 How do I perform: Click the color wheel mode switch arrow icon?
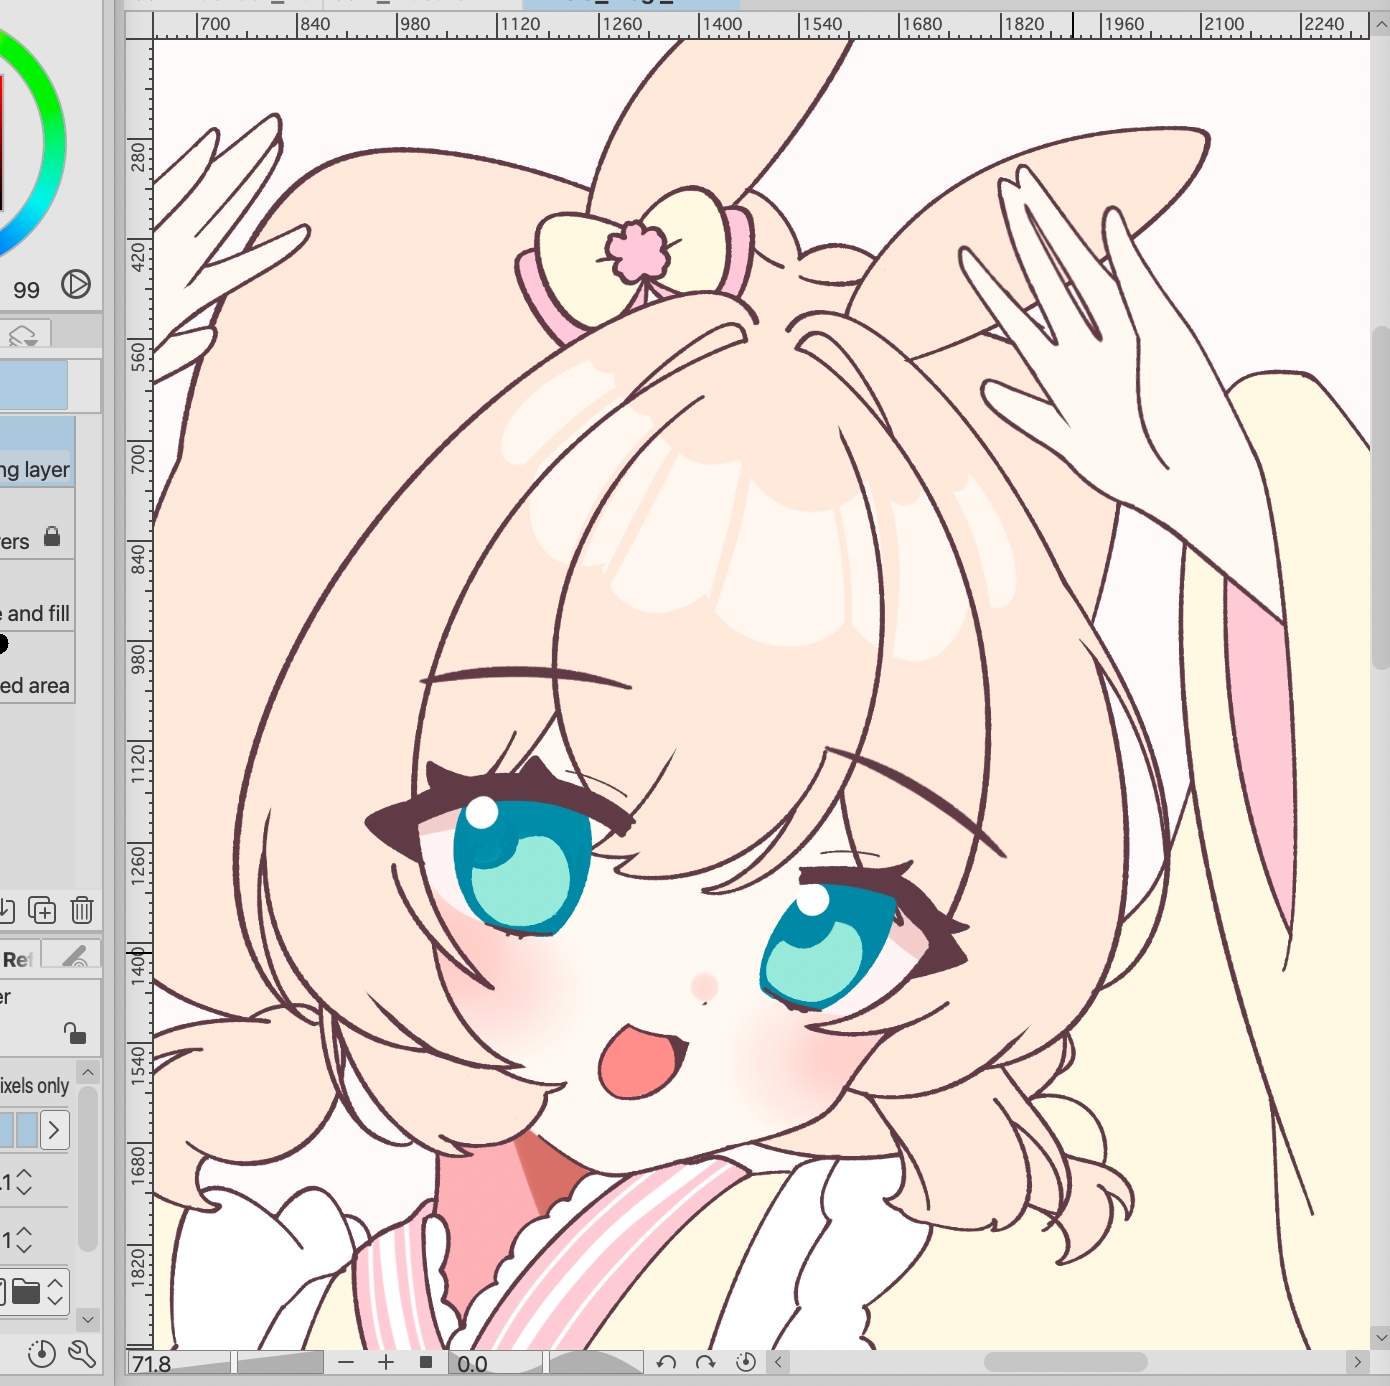pos(76,285)
